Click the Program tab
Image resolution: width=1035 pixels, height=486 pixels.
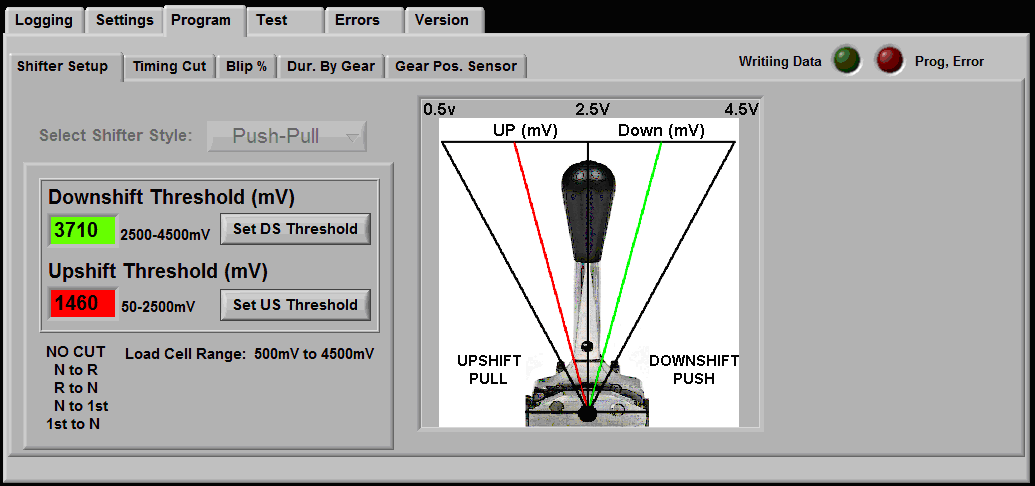[201, 20]
